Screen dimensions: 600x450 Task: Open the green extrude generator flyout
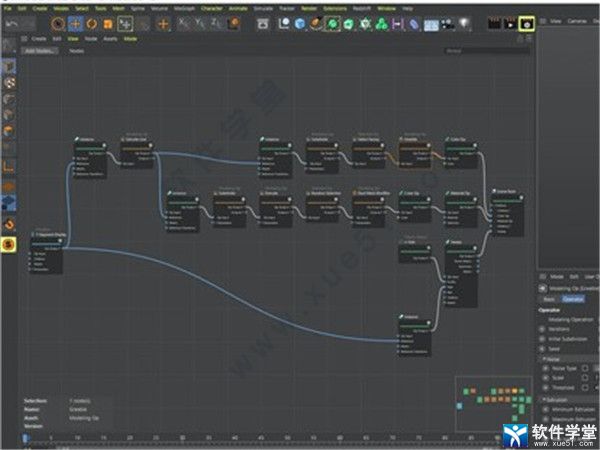click(349, 24)
